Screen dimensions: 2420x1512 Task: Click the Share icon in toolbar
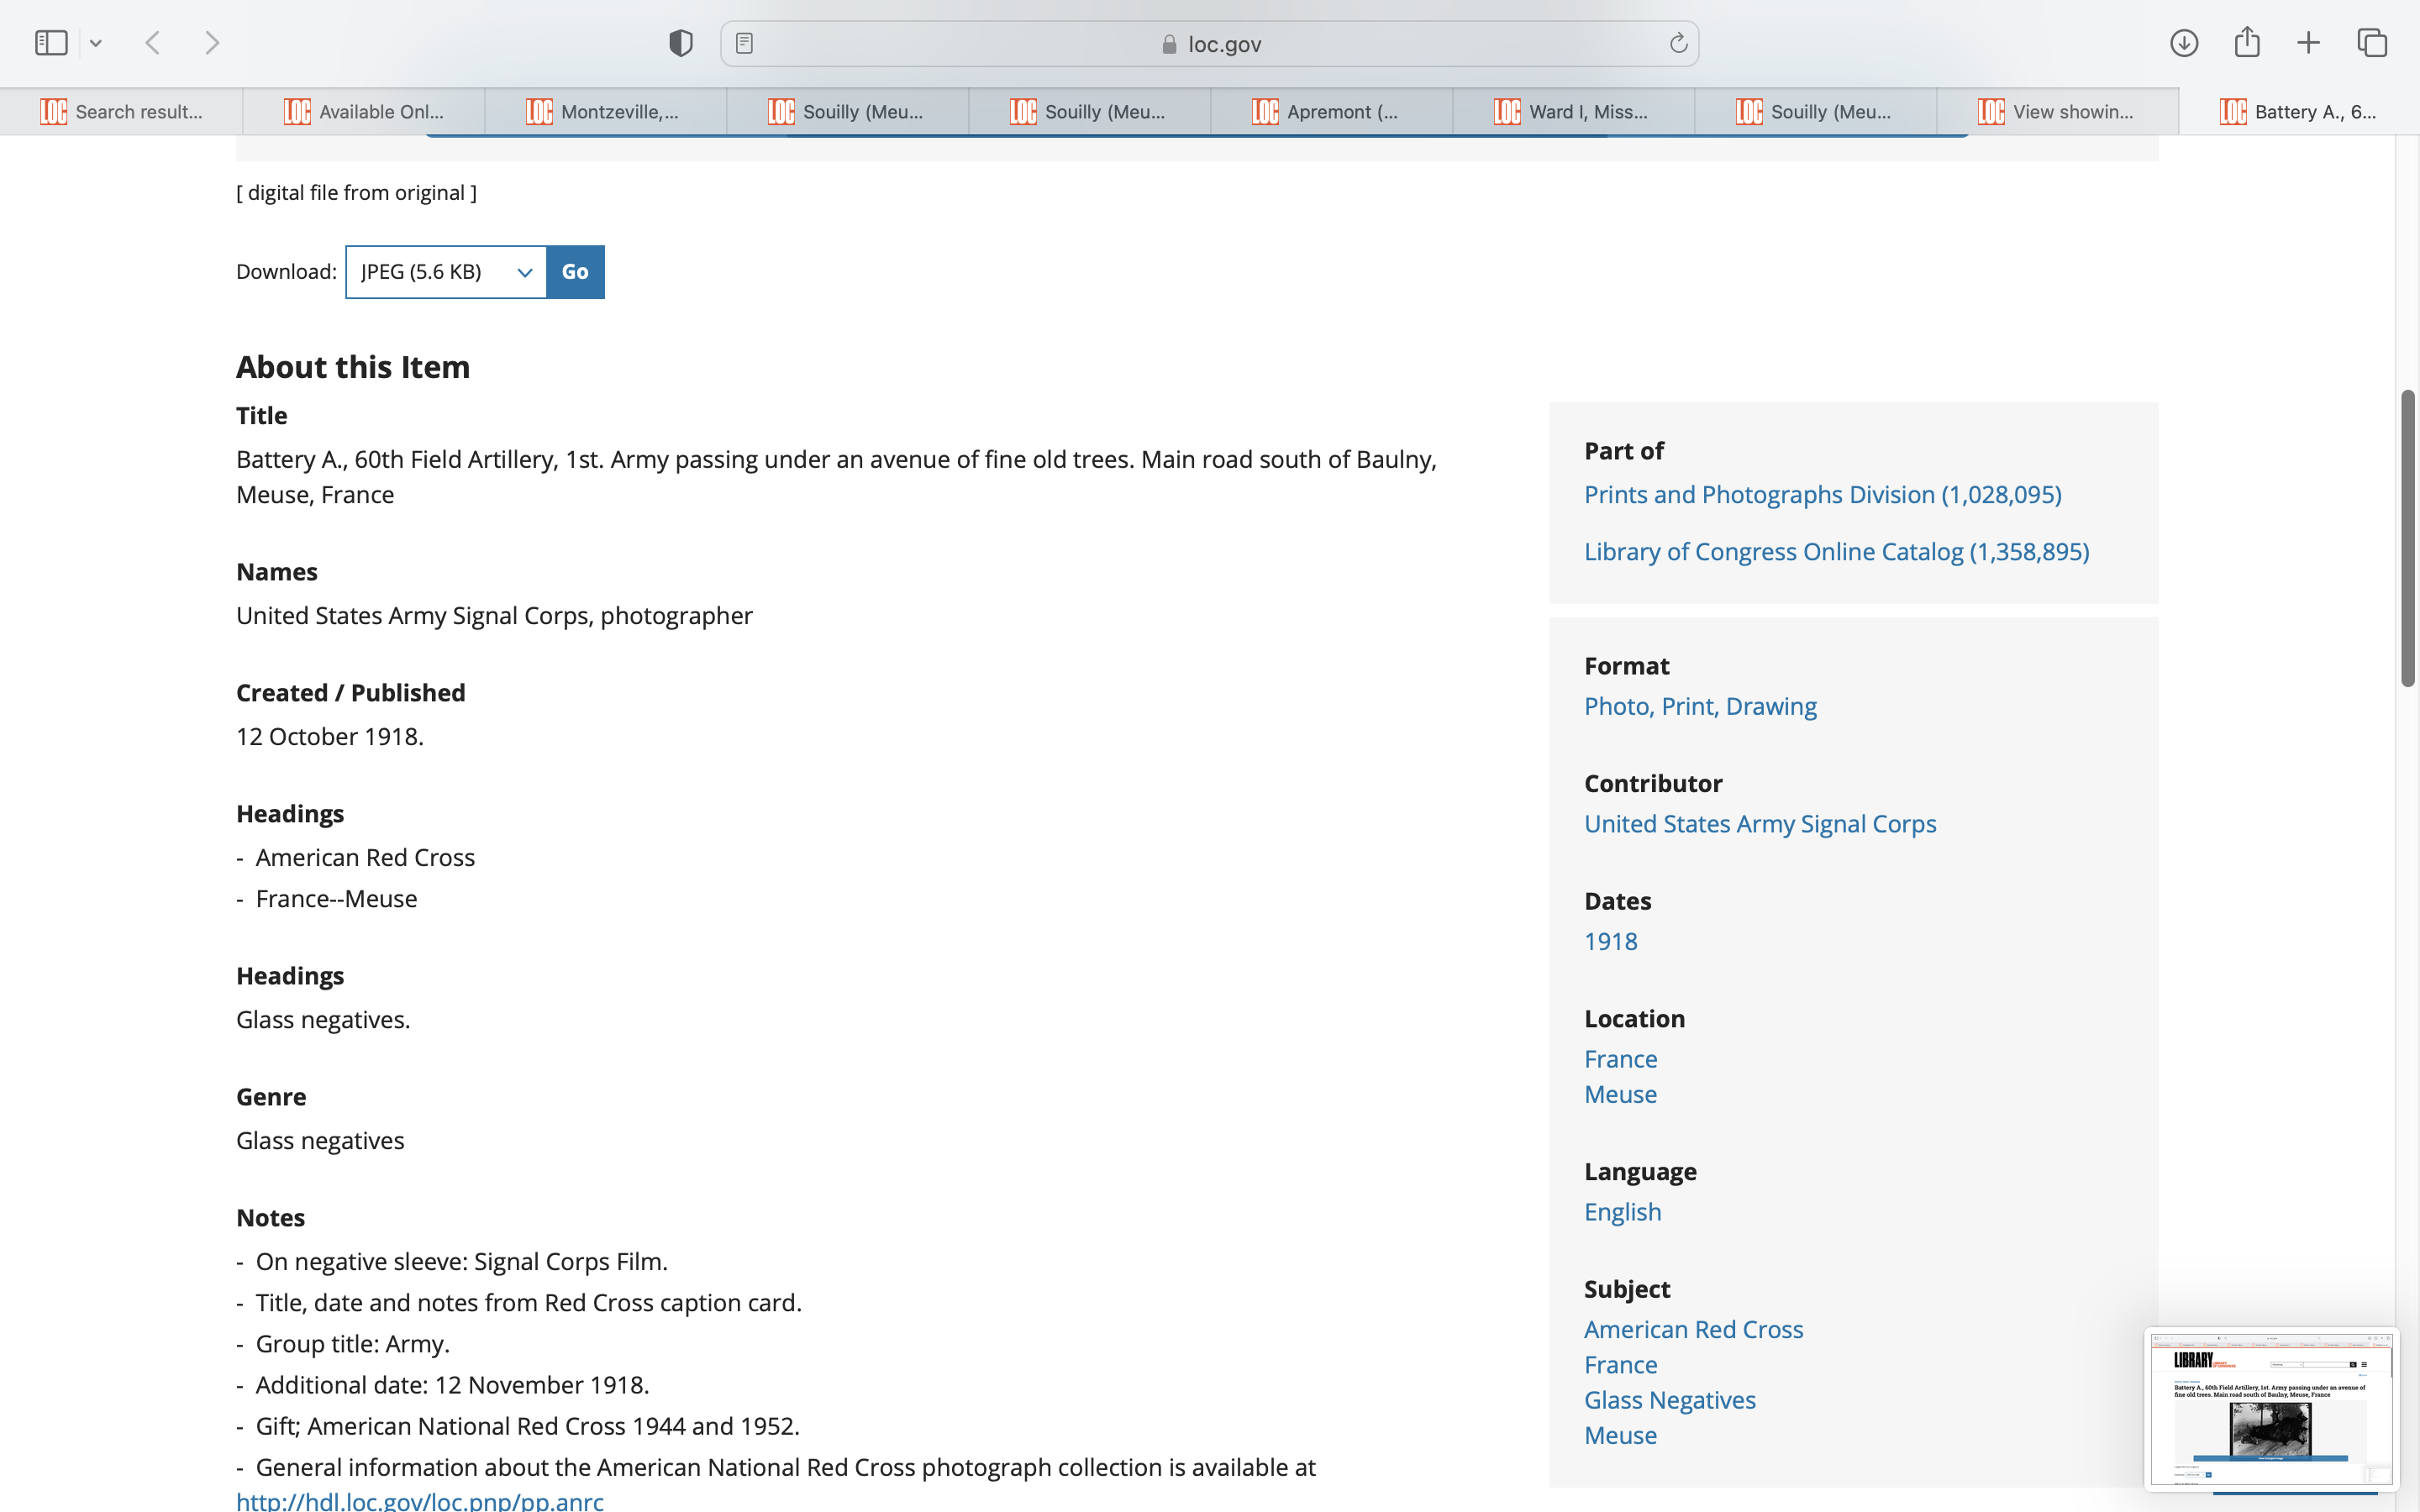[x=2246, y=43]
